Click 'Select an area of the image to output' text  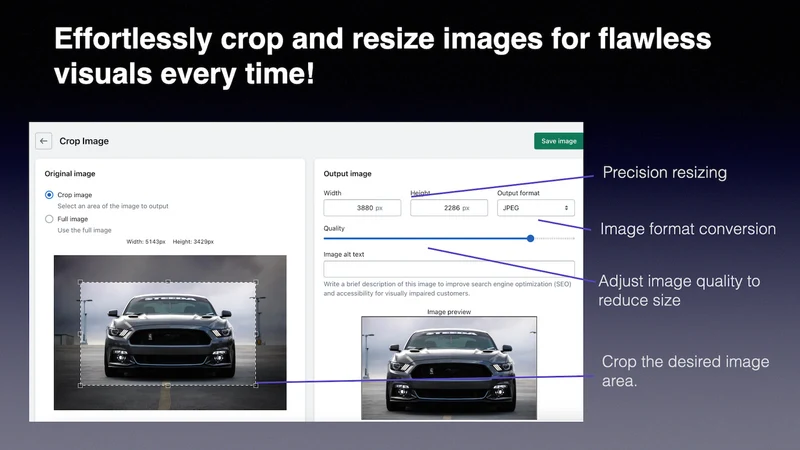(113, 206)
